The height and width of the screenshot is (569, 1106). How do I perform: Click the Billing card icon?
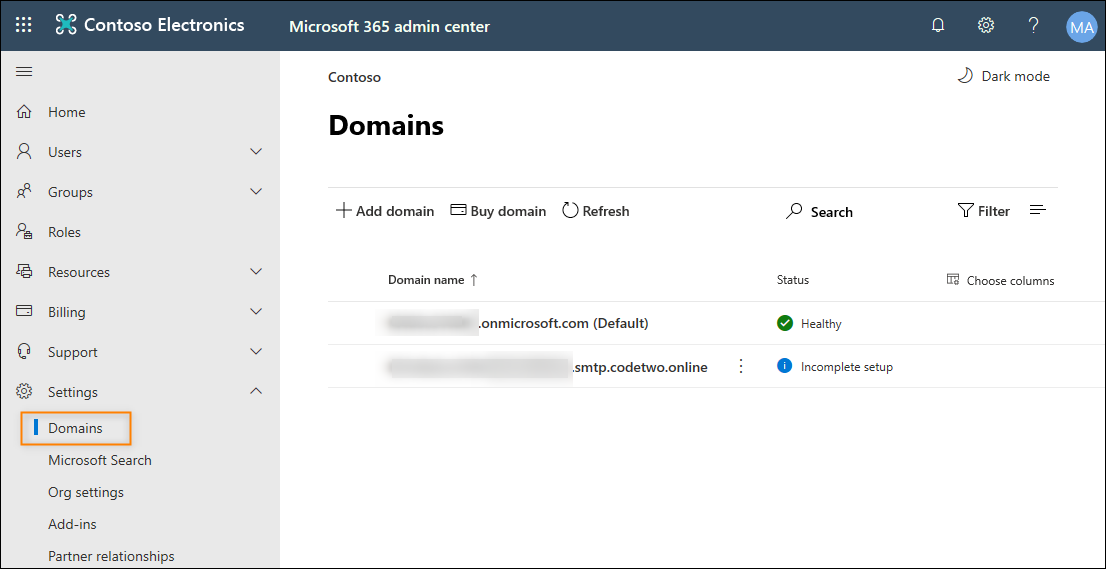pos(25,312)
